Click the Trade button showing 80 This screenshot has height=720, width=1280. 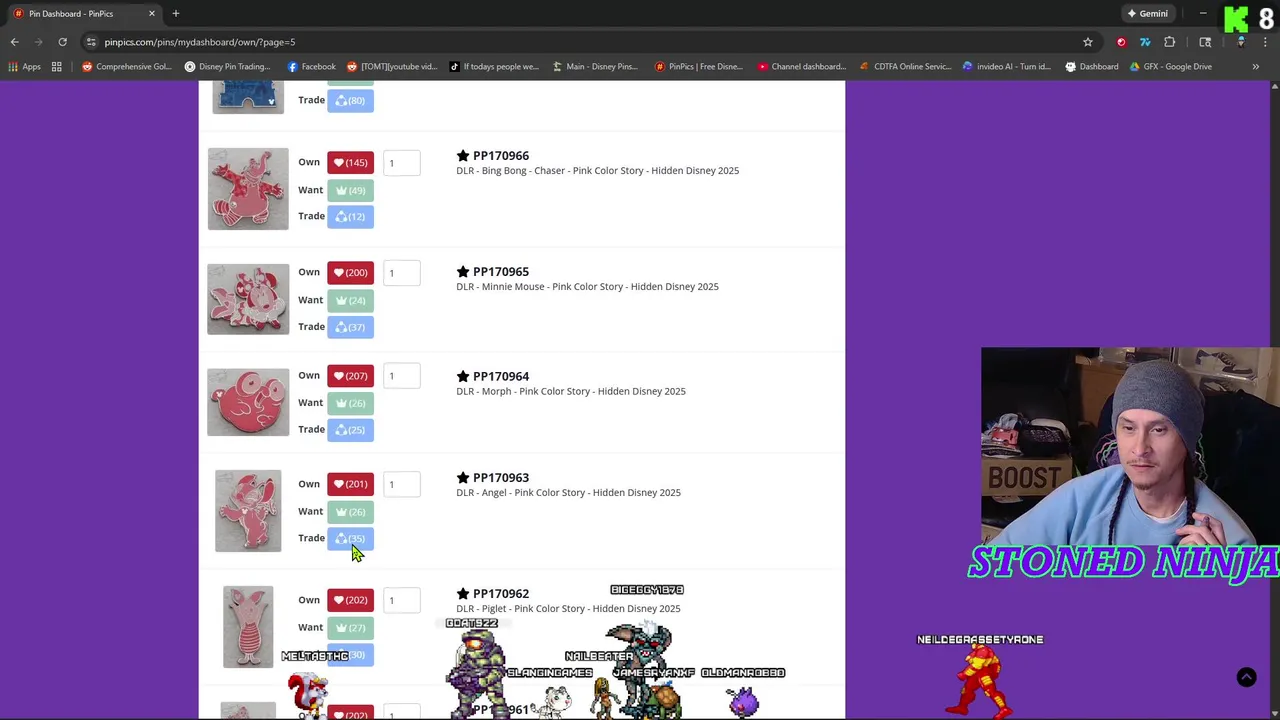tap(350, 100)
